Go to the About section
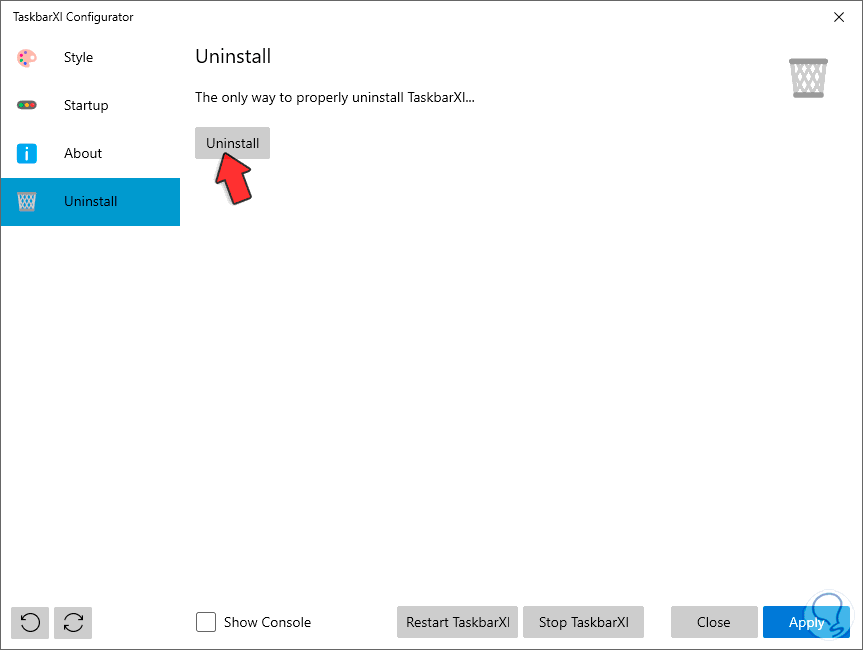This screenshot has width=863, height=650. click(x=90, y=153)
